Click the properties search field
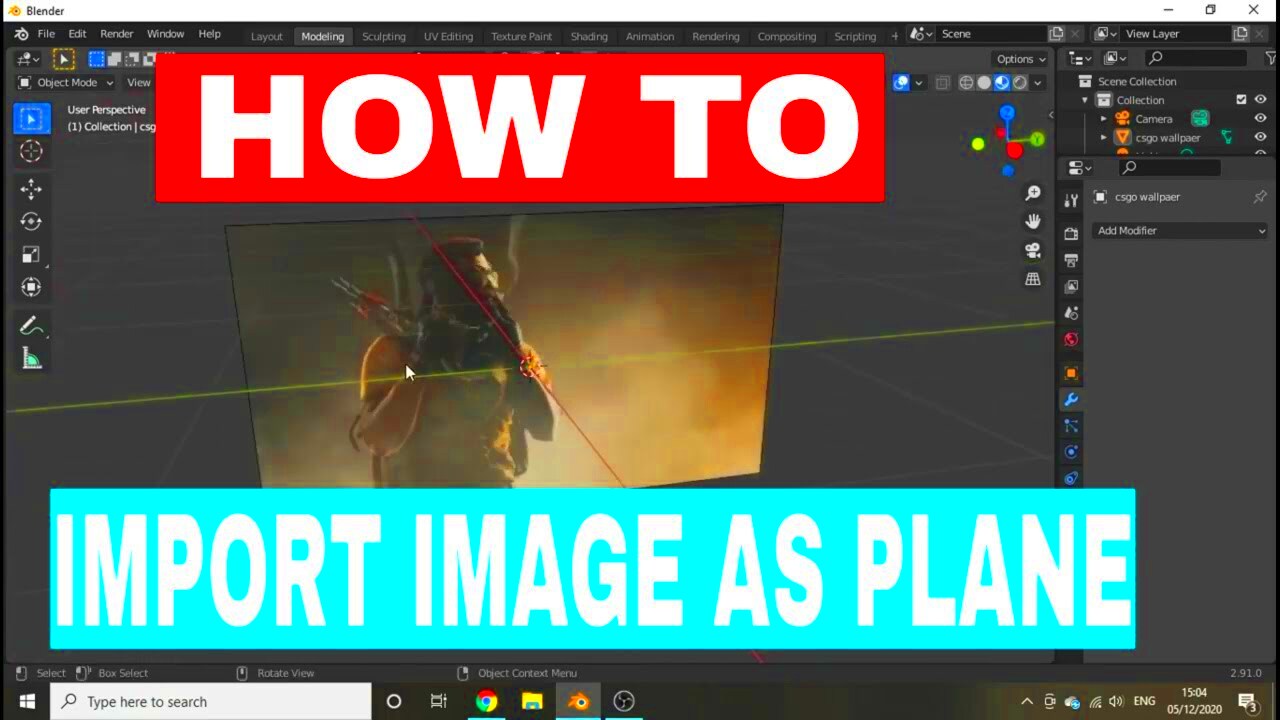This screenshot has height=720, width=1280. click(x=1168, y=168)
